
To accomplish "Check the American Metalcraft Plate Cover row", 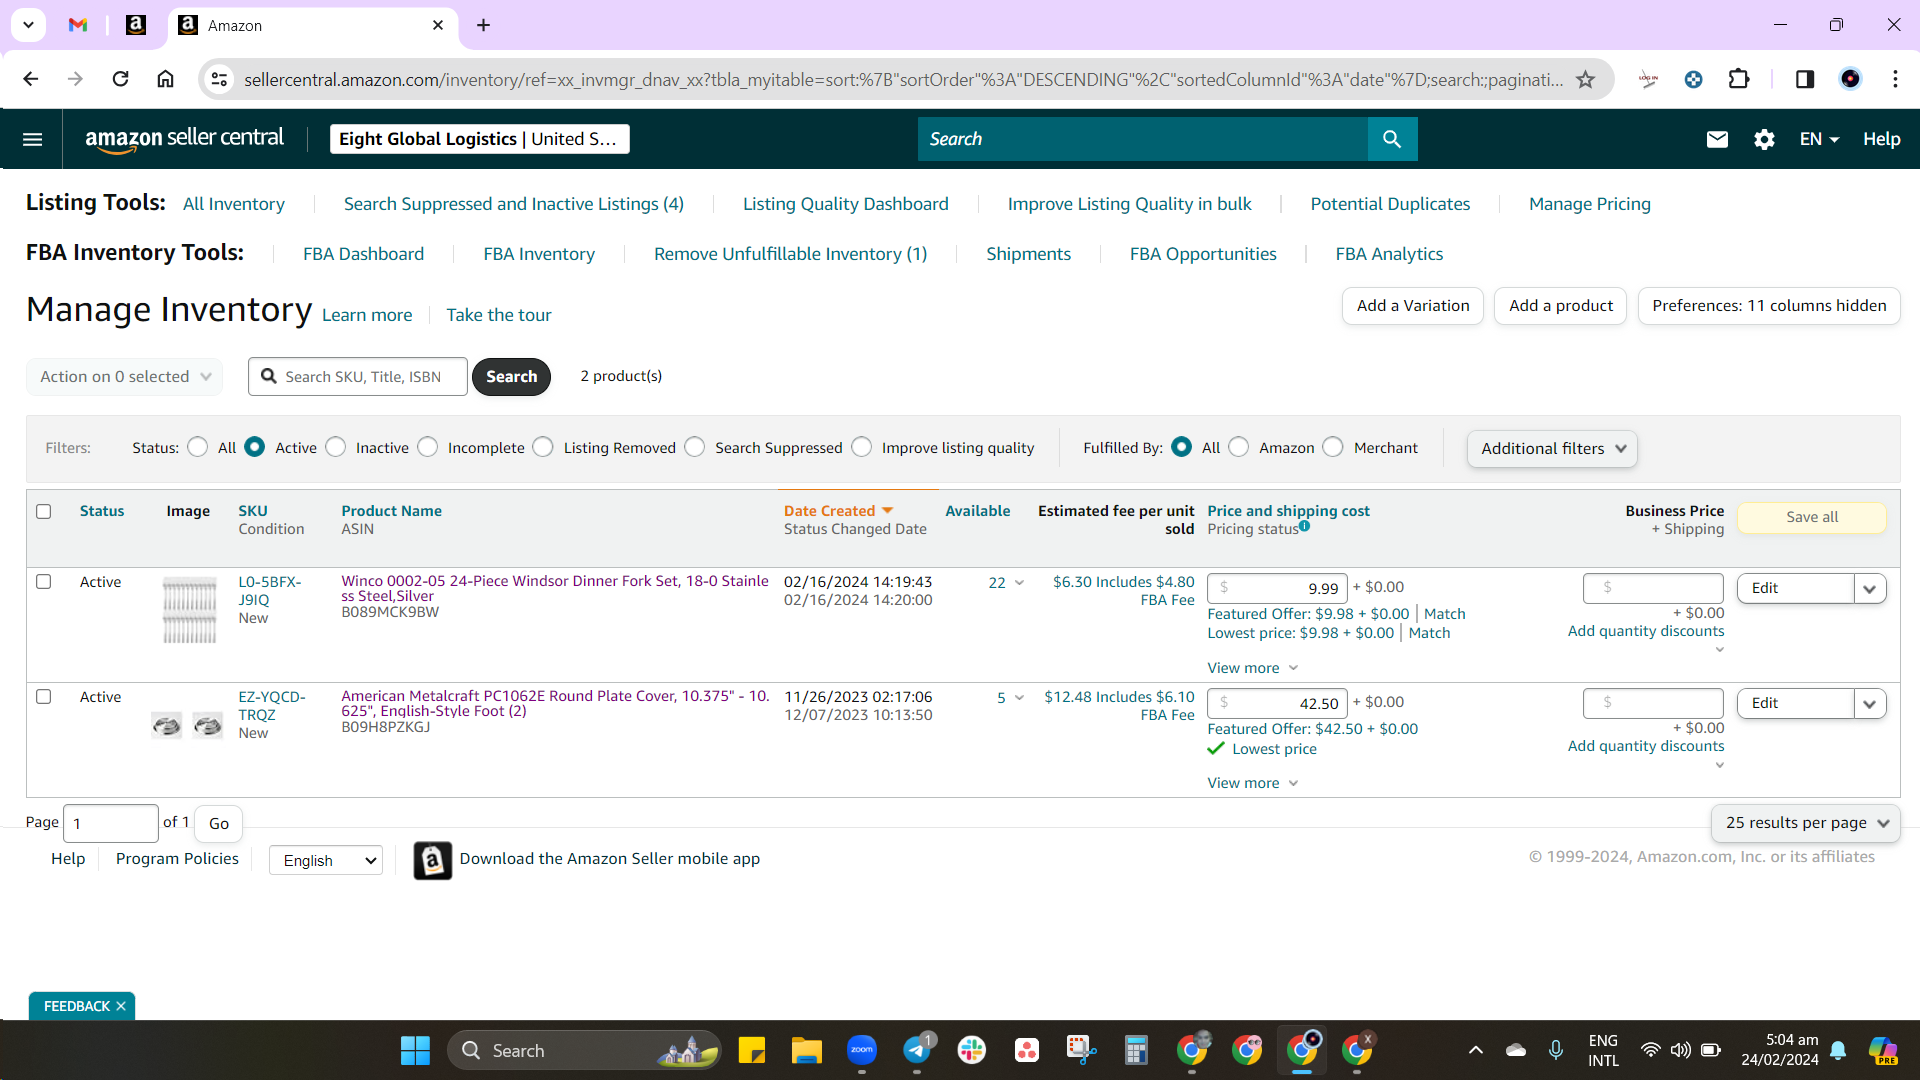I will 44,697.
